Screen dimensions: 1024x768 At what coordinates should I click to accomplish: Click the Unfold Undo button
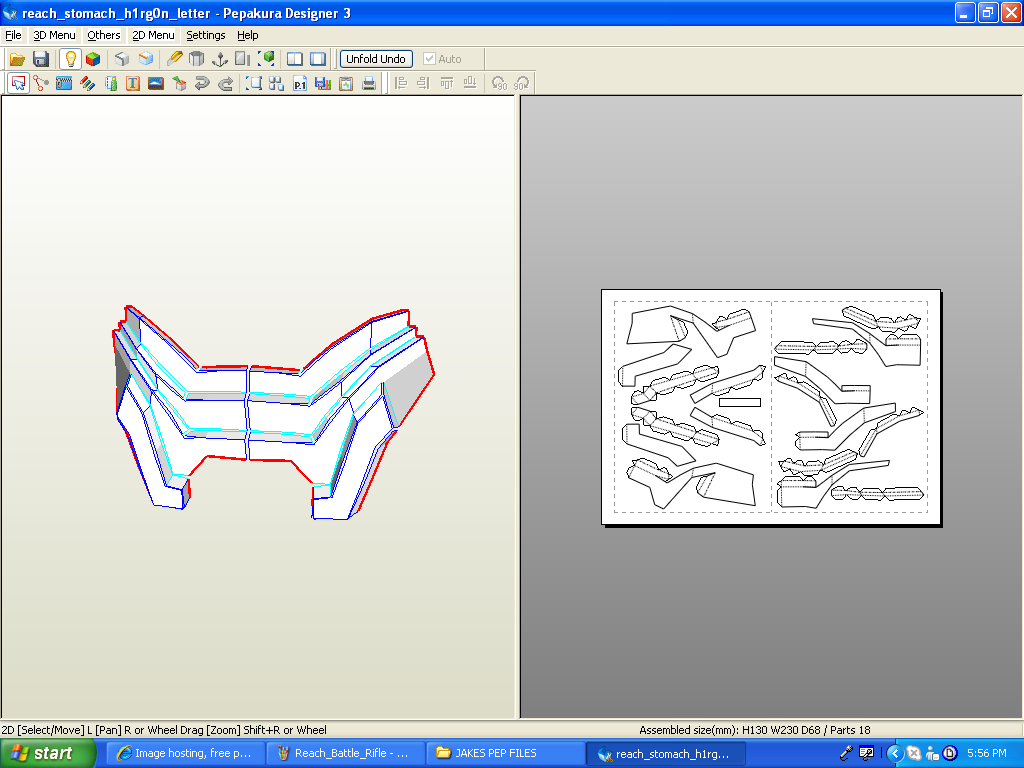376,59
